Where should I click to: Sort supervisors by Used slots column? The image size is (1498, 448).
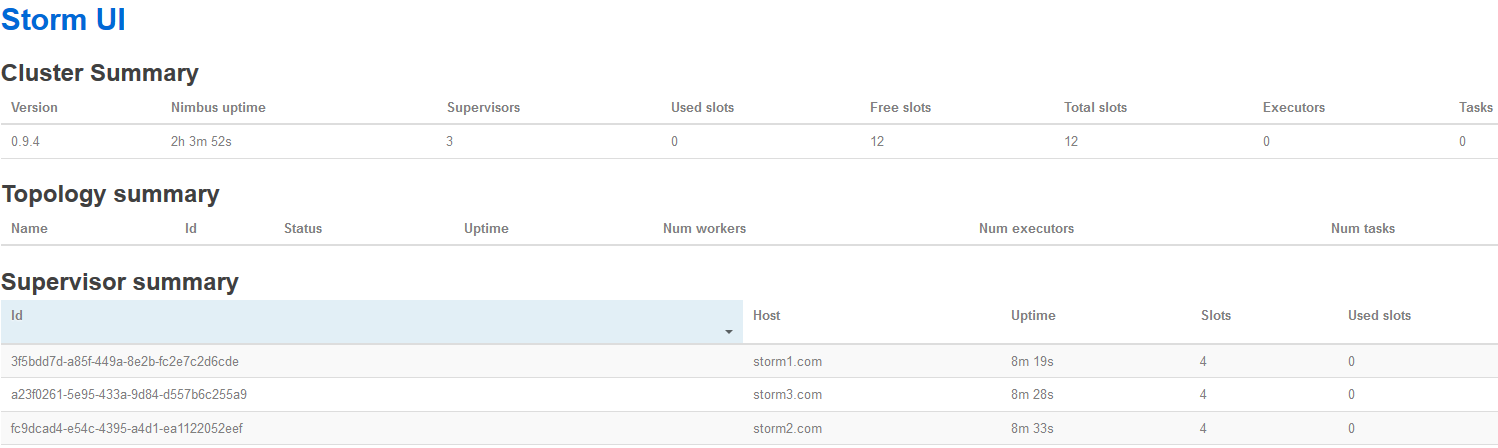(x=1379, y=315)
